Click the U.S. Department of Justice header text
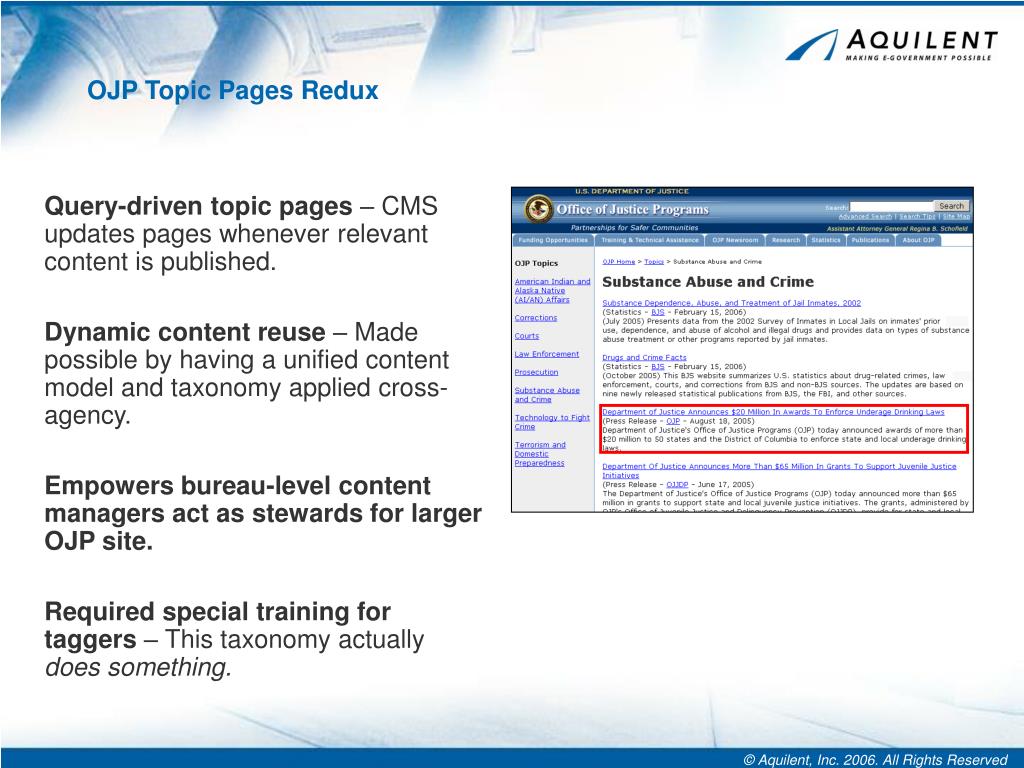 632,191
